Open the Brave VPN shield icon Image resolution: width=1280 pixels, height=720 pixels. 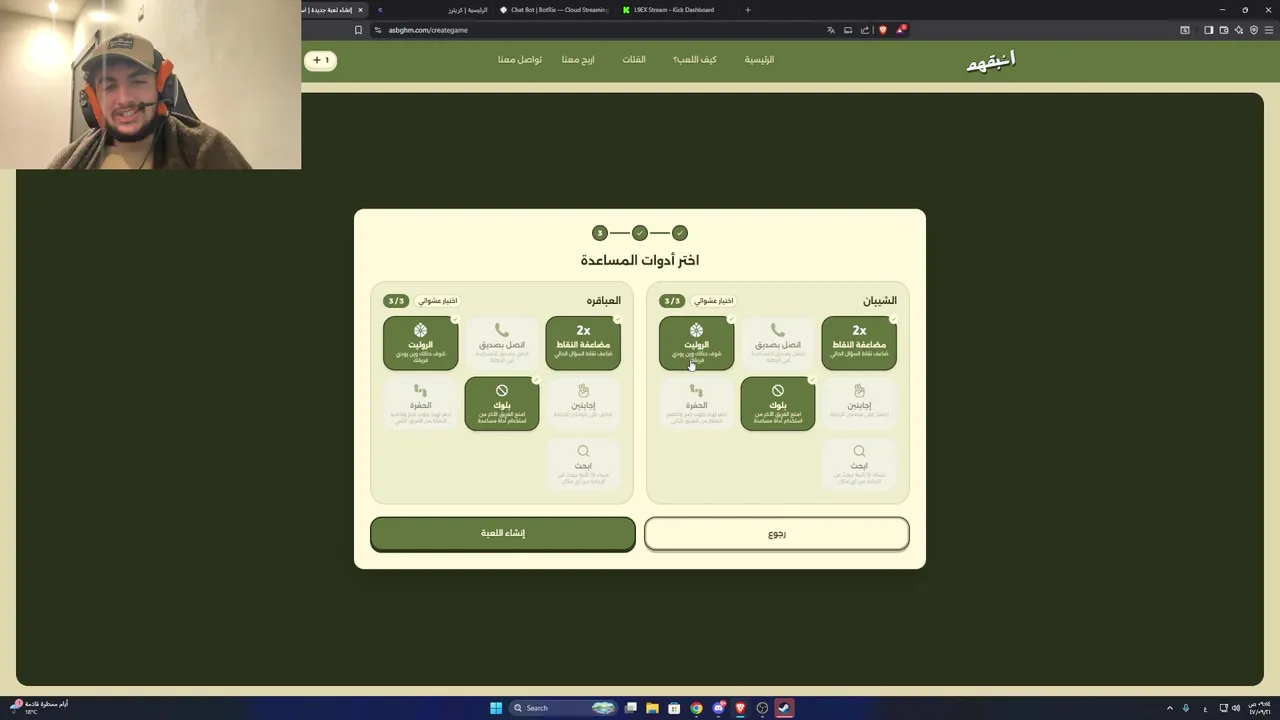[x=1253, y=30]
